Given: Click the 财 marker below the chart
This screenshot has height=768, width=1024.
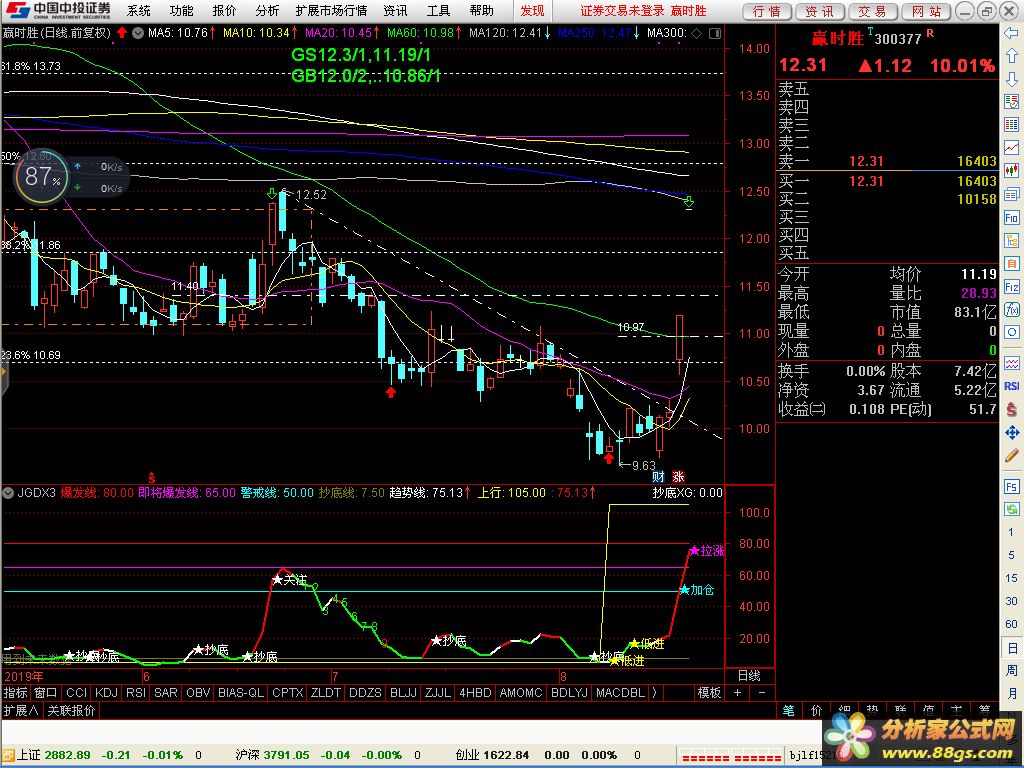Looking at the screenshot, I should 658,477.
